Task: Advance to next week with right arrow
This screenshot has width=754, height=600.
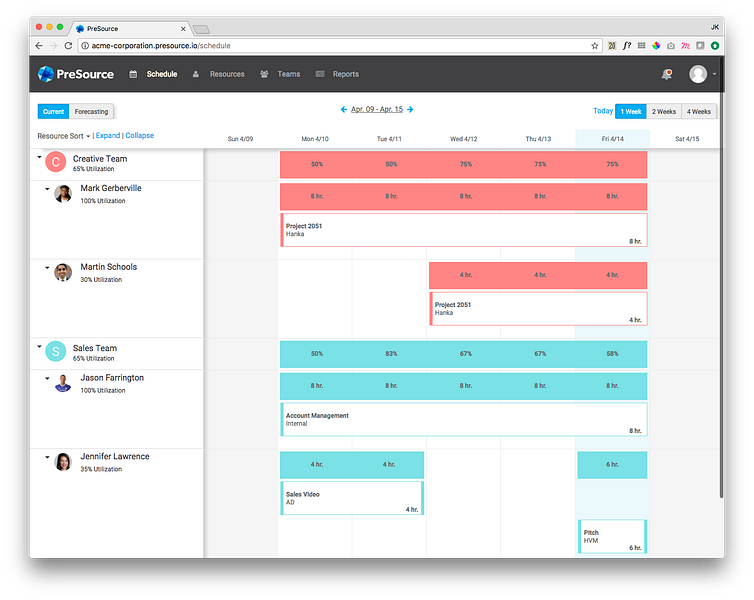Action: click(410, 110)
